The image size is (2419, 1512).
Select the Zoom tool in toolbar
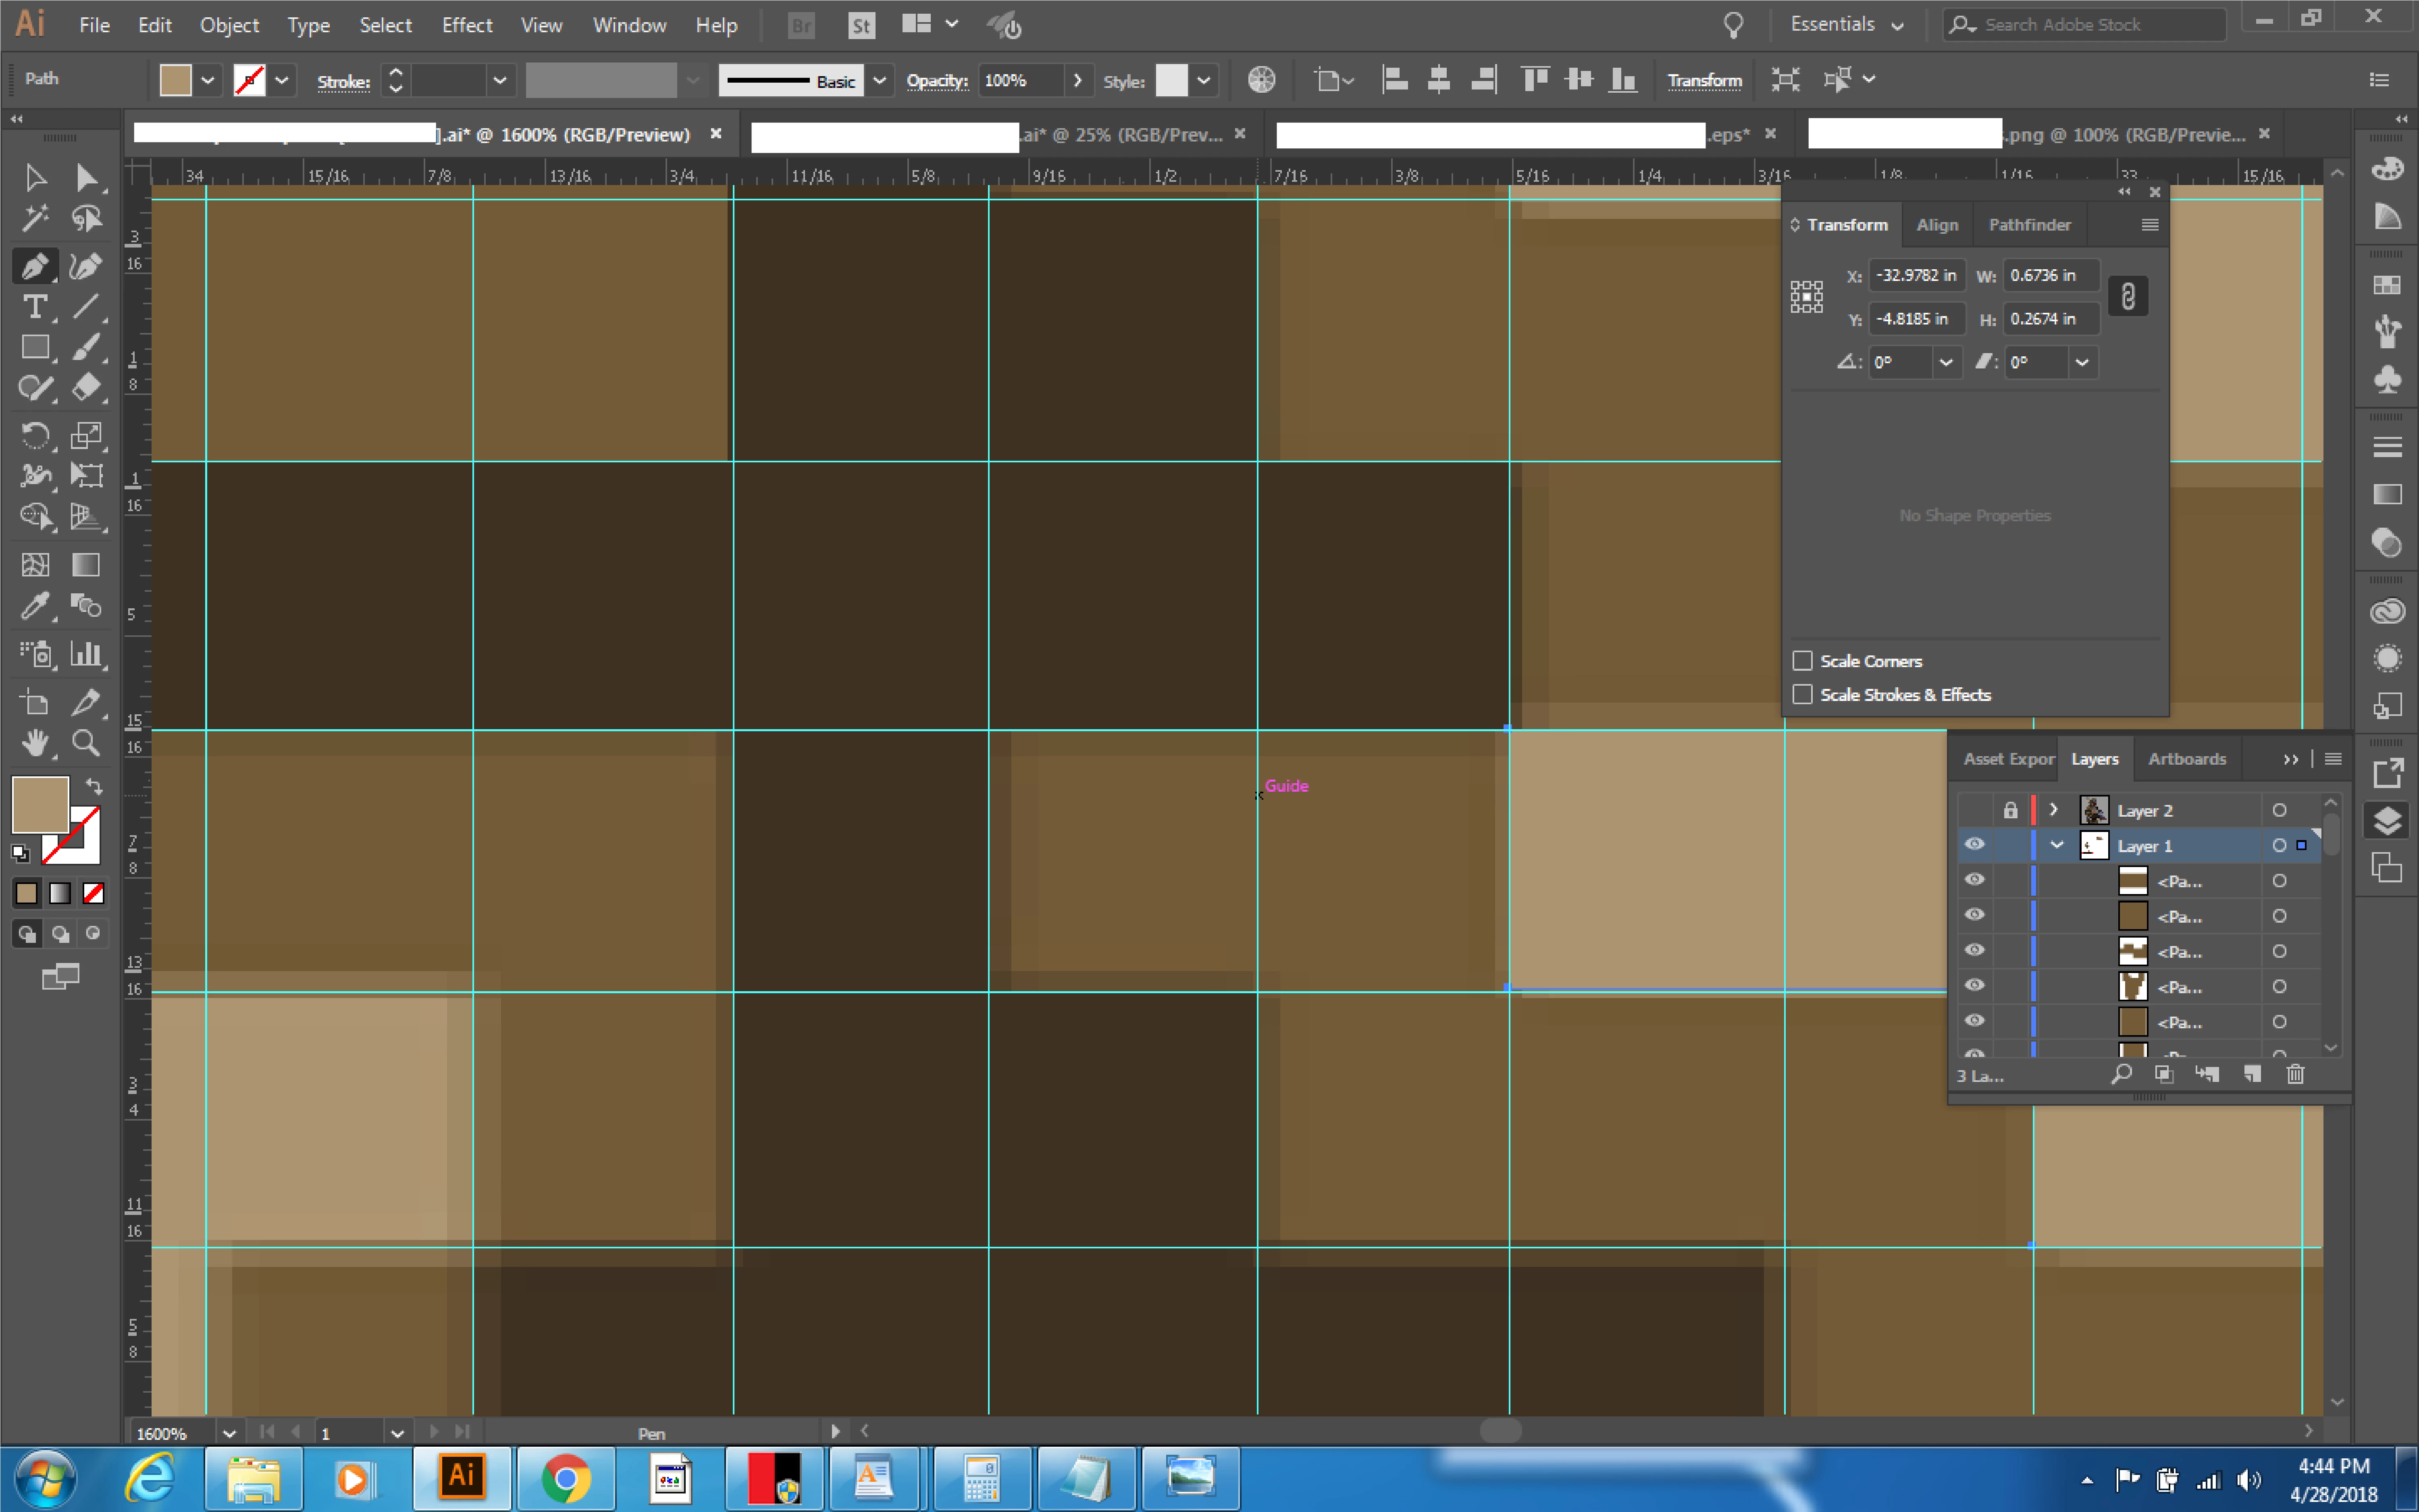[86, 743]
